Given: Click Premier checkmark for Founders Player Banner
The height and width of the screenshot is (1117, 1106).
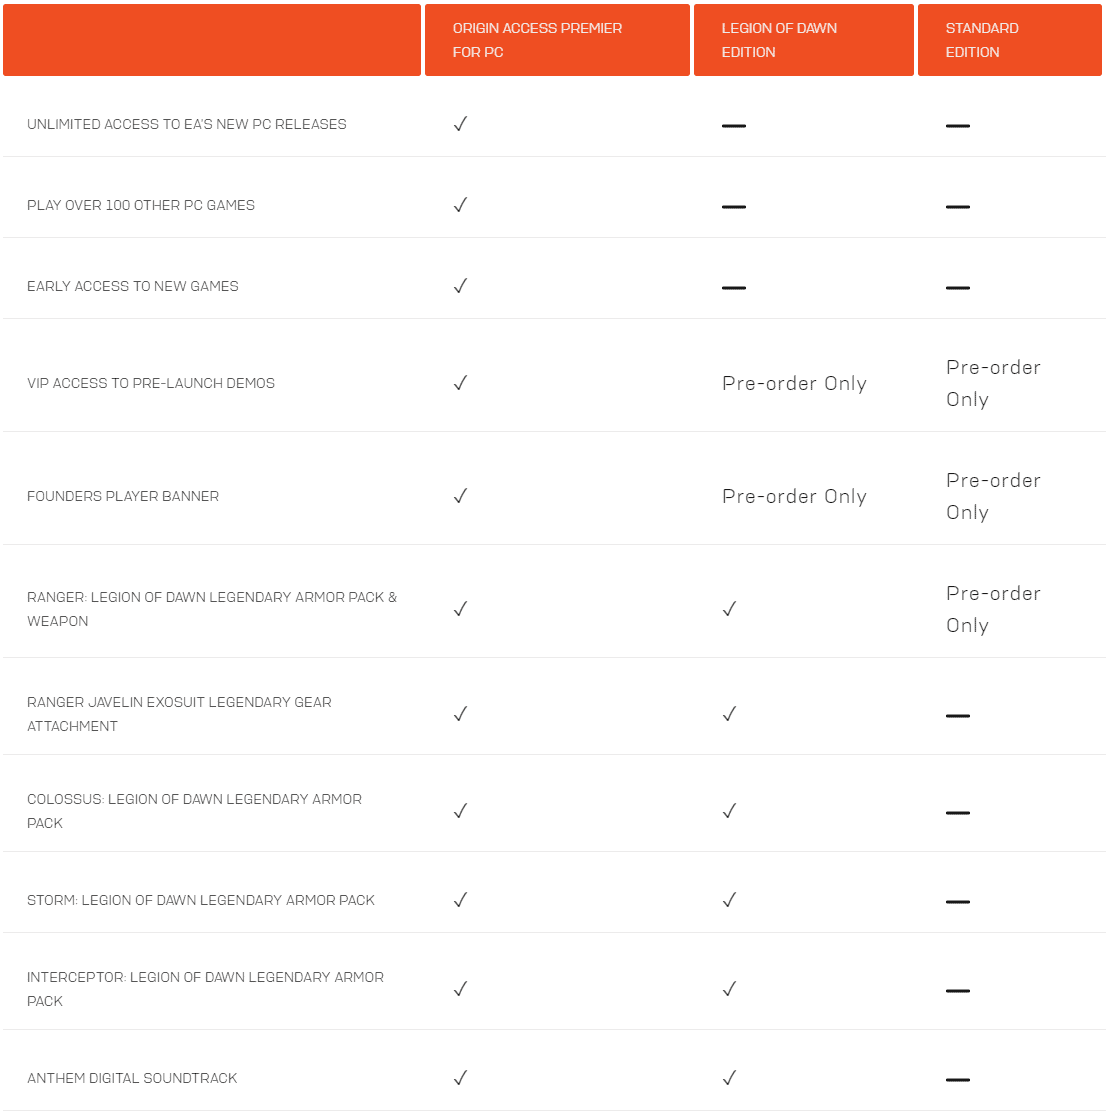Looking at the screenshot, I should click(x=460, y=496).
